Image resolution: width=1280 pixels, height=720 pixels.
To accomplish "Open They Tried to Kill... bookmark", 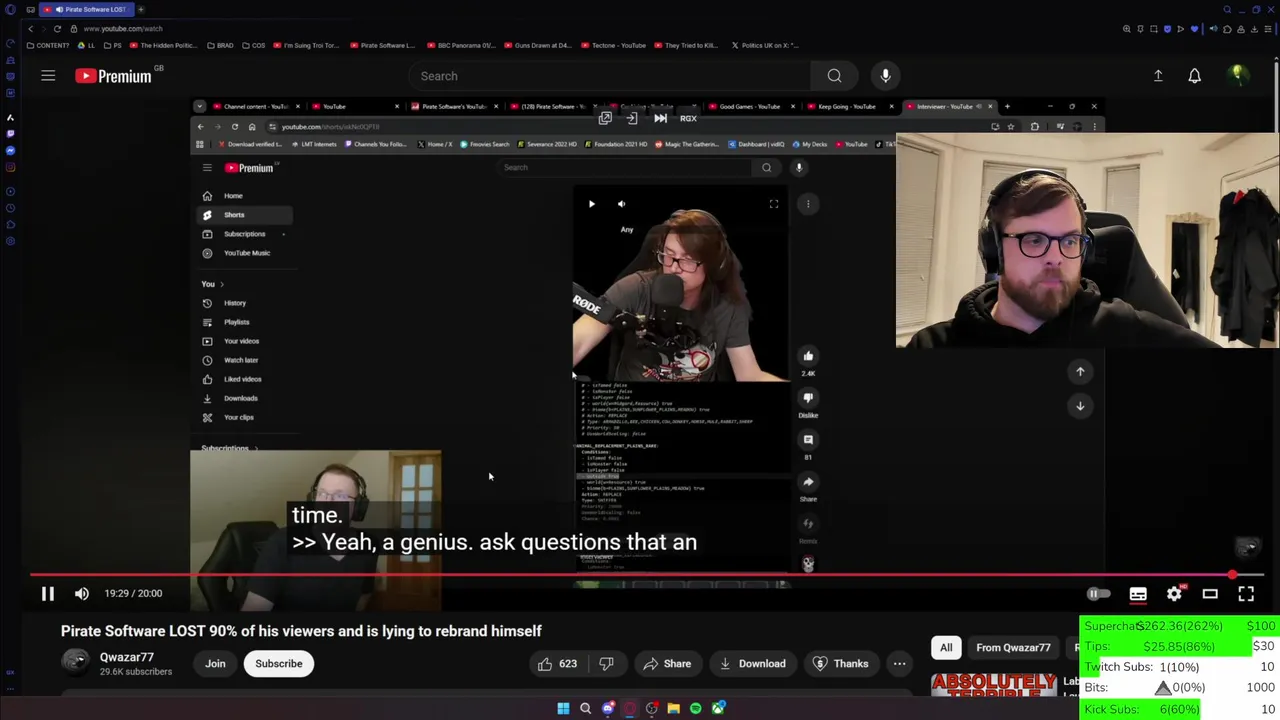I will coord(686,45).
